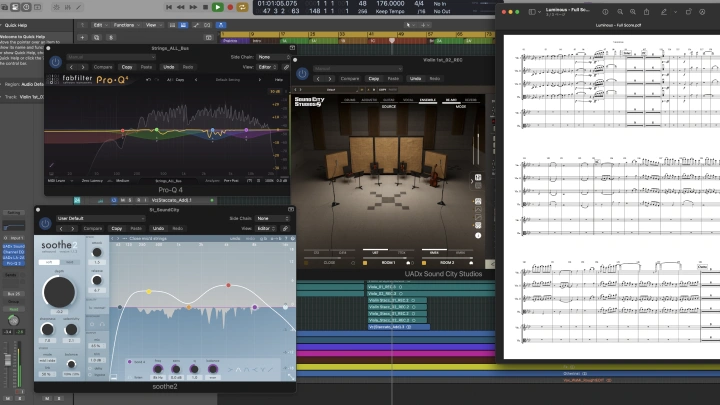Open the Functions menu in tracks area
This screenshot has height=405, width=720.
[126, 25]
